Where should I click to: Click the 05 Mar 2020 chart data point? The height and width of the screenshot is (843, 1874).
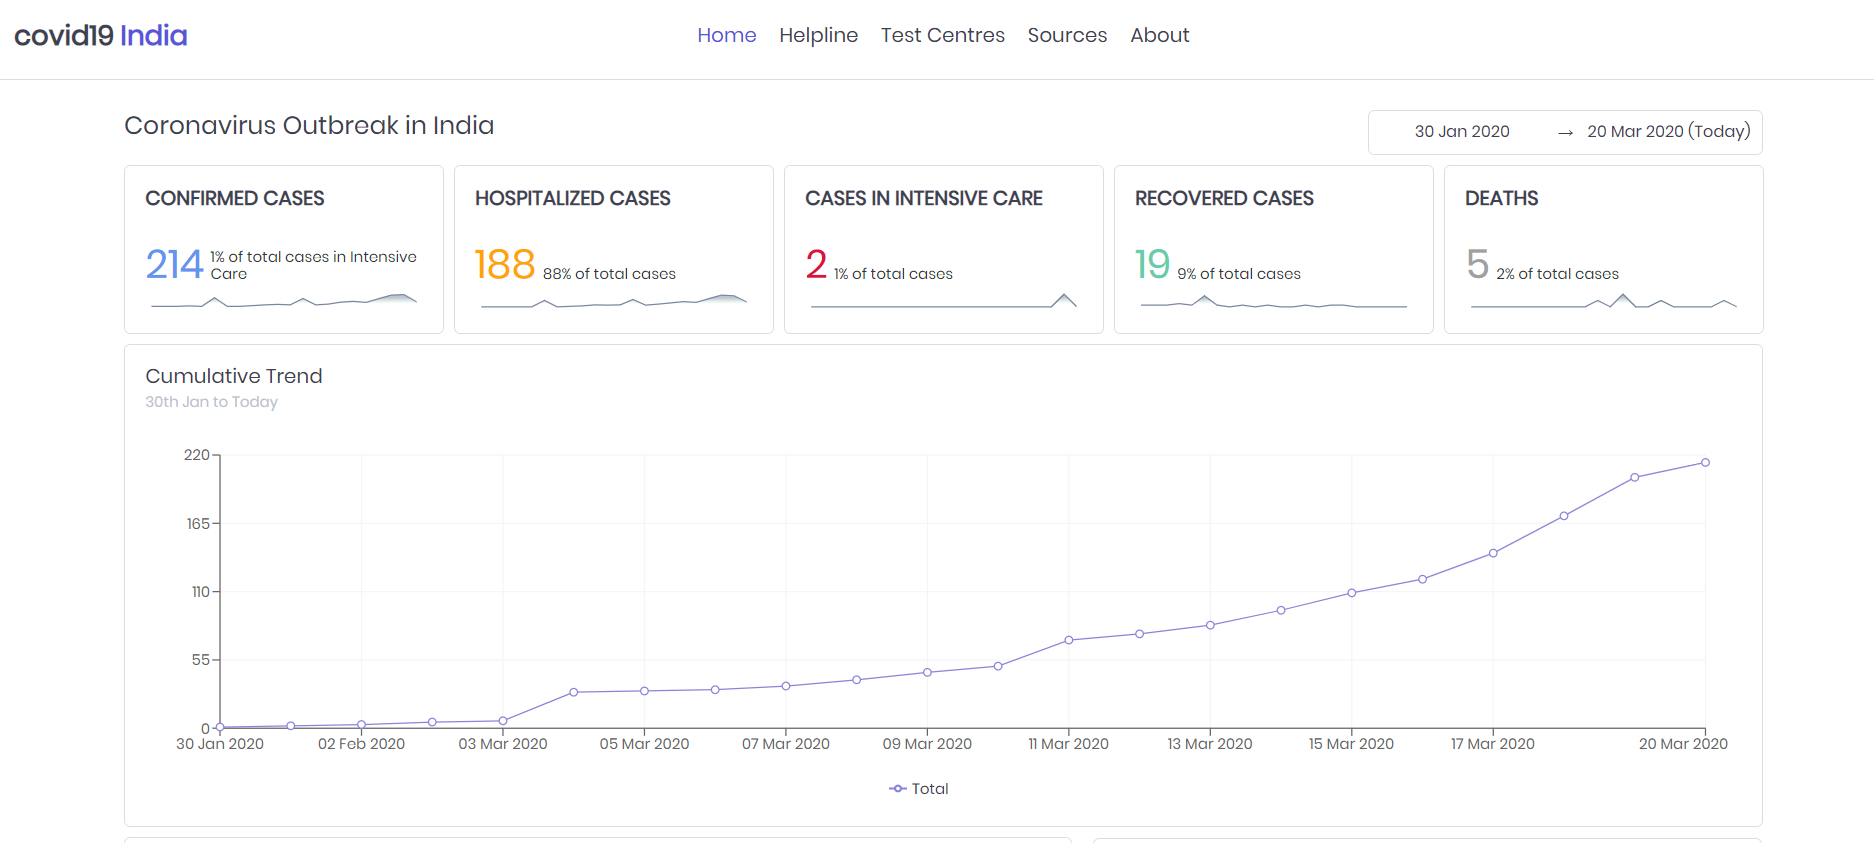[644, 691]
